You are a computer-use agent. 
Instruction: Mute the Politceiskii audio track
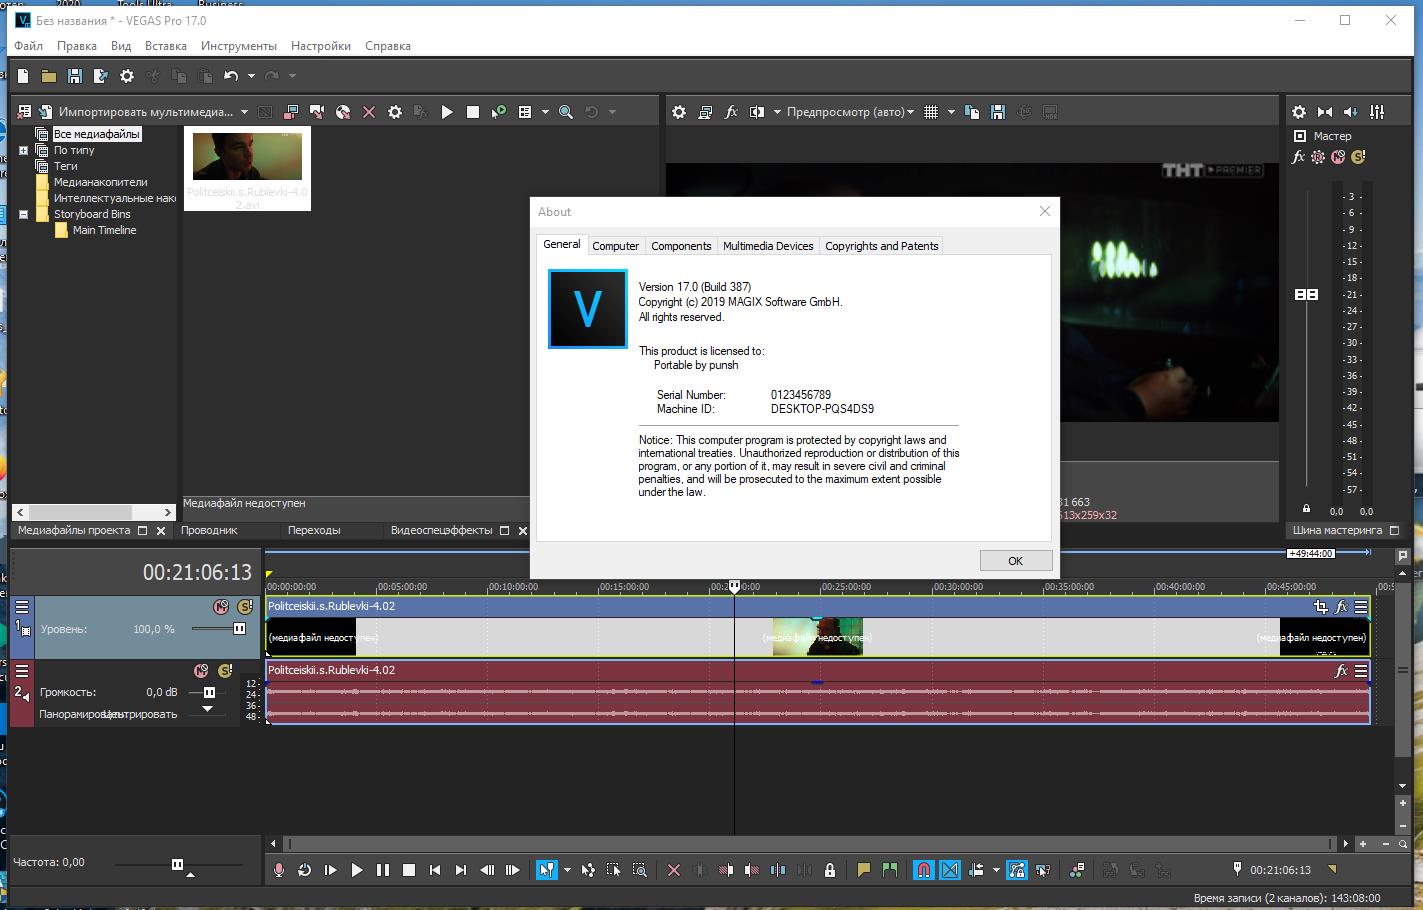coord(201,671)
